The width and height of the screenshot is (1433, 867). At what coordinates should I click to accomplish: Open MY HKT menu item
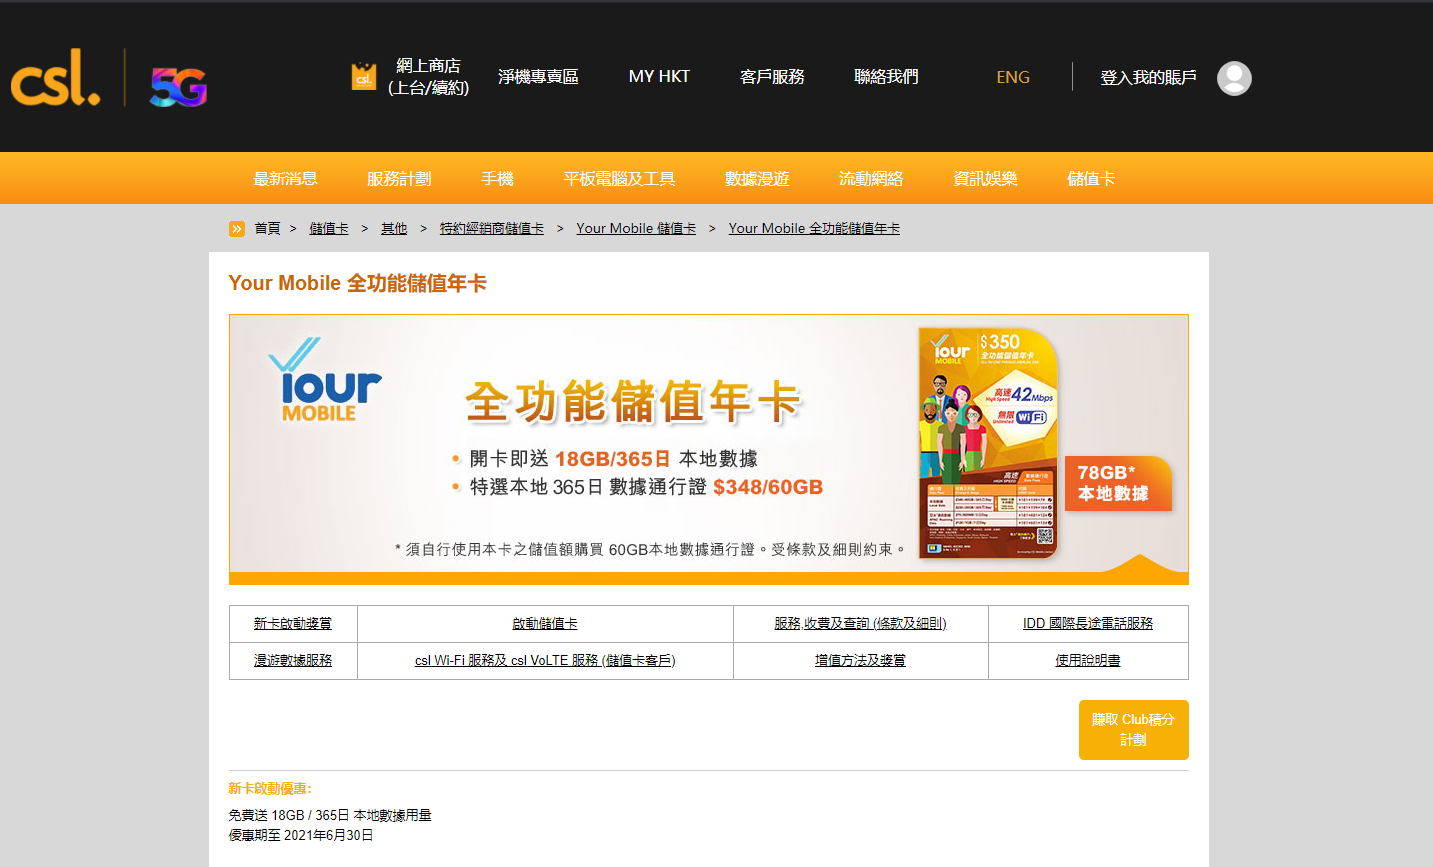[x=659, y=77]
